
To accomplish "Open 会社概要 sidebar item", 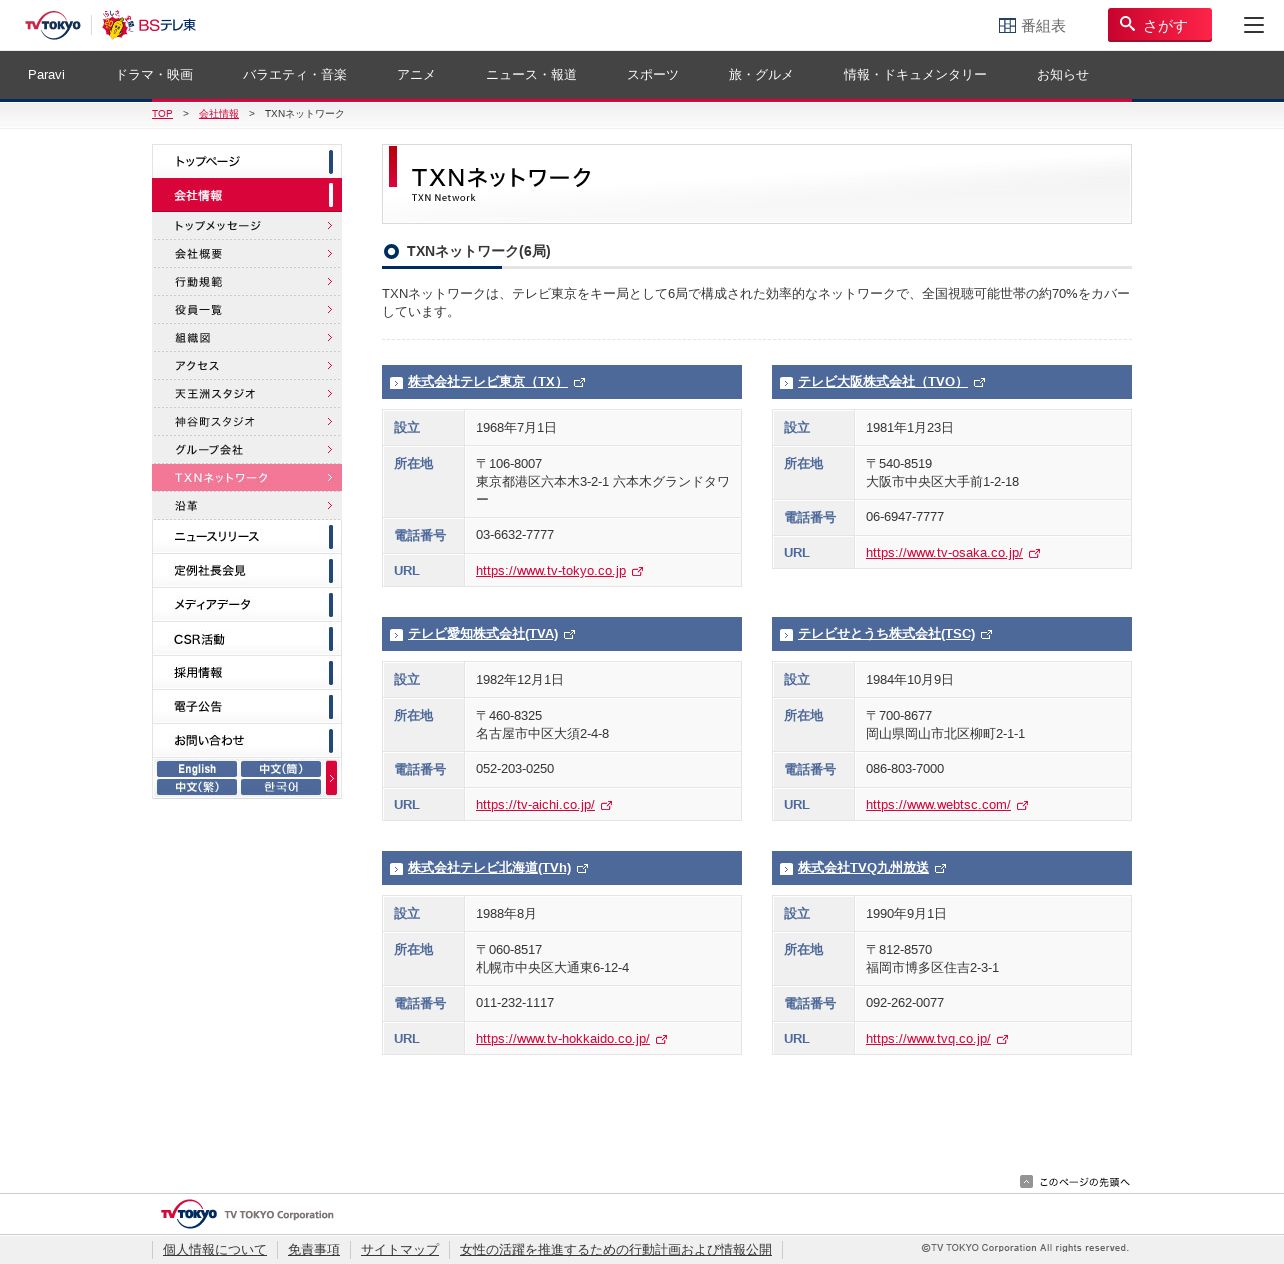I will coord(247,254).
